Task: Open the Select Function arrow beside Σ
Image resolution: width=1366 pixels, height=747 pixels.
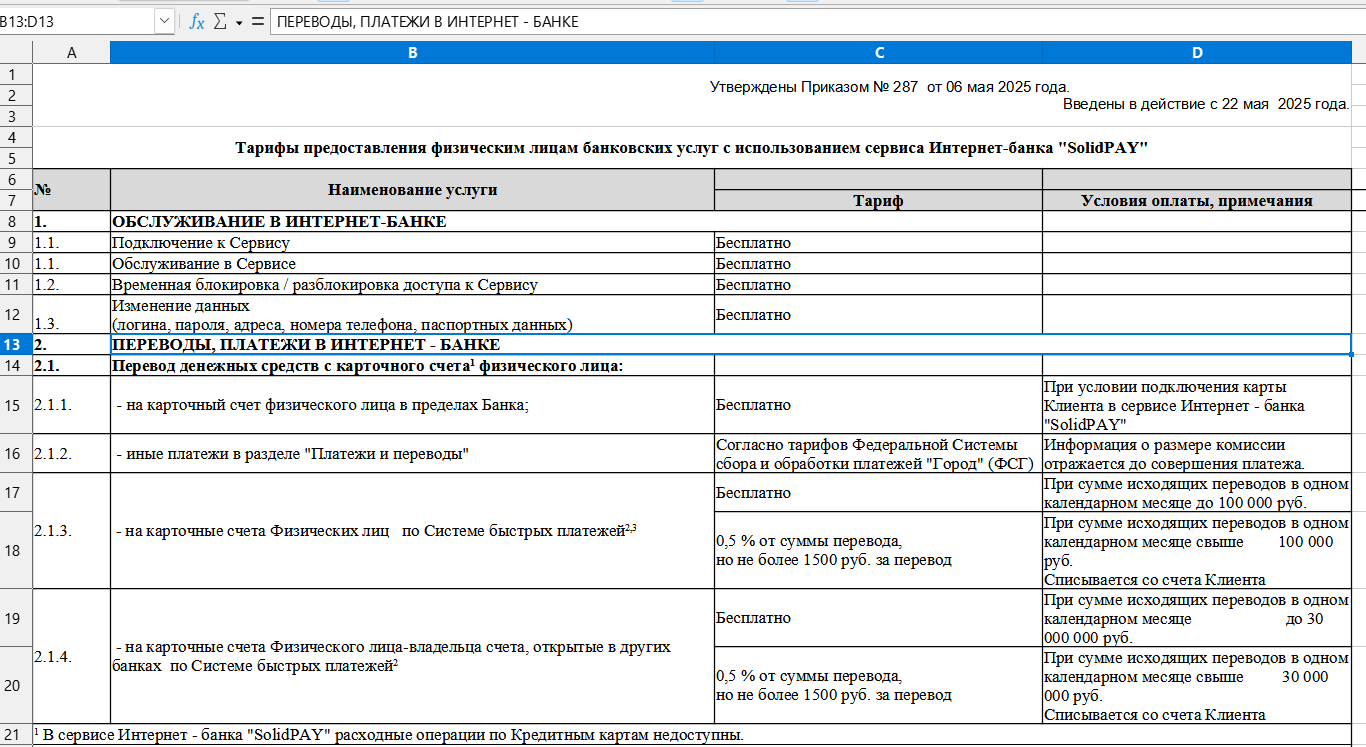Action: 239,22
